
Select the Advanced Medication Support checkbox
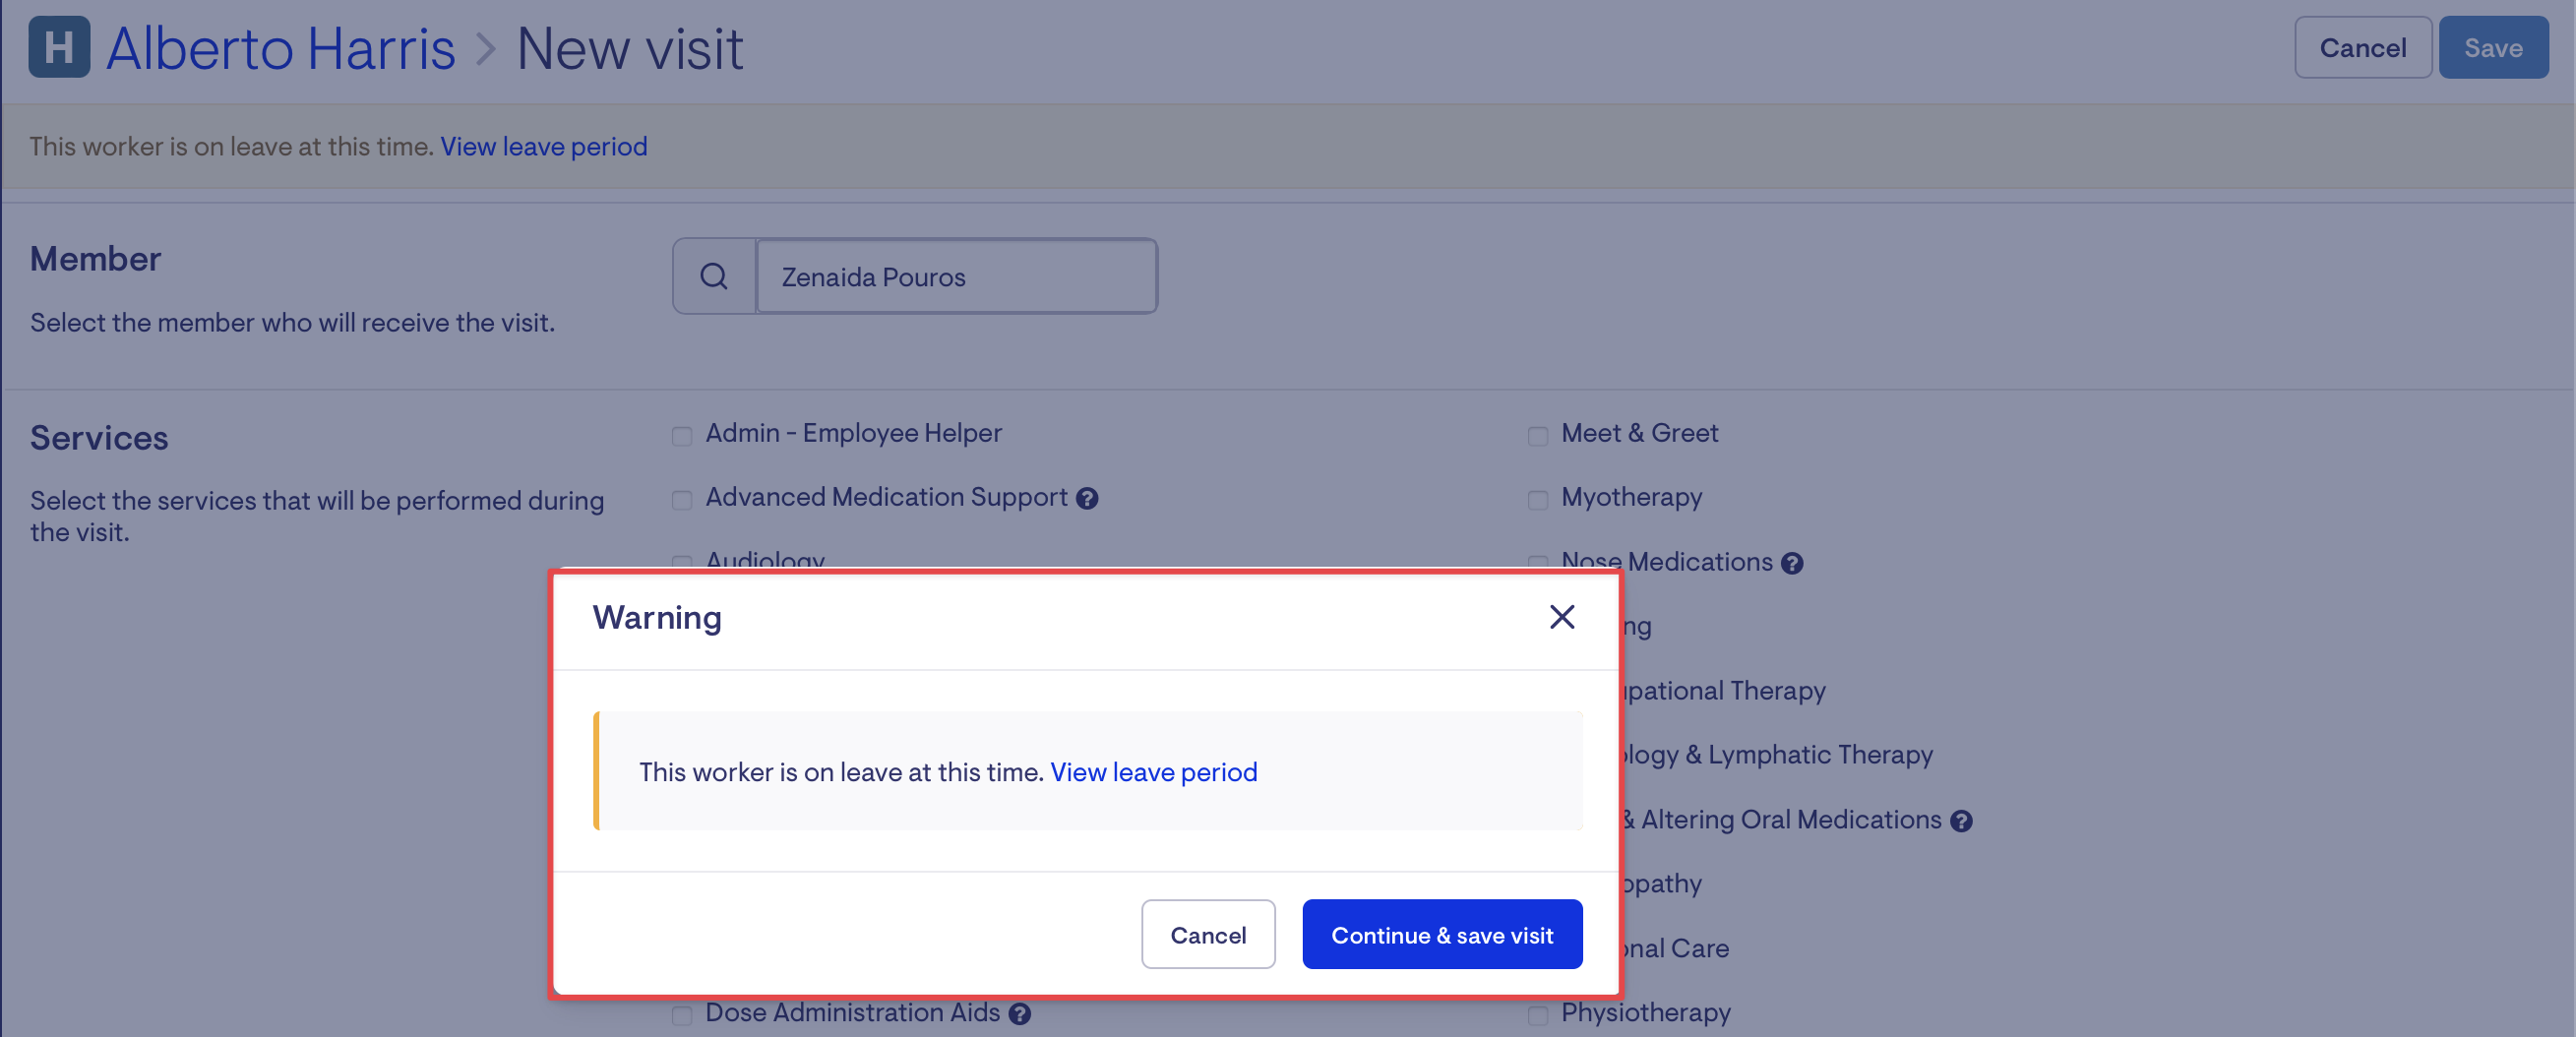[x=682, y=500]
